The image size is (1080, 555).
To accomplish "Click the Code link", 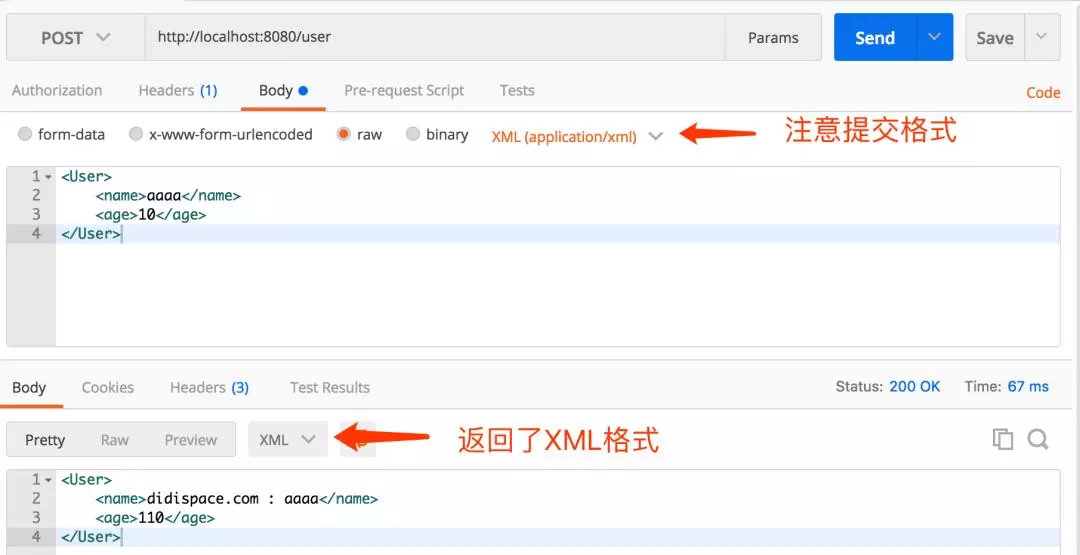I will tap(1043, 92).
